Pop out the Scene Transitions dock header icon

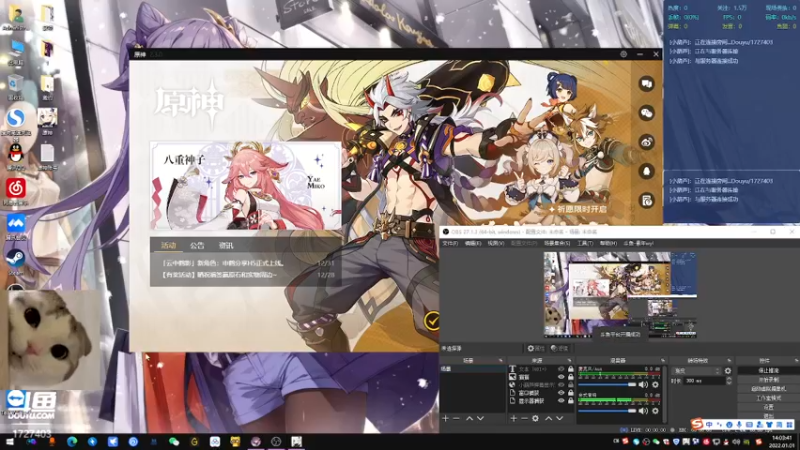coord(729,361)
